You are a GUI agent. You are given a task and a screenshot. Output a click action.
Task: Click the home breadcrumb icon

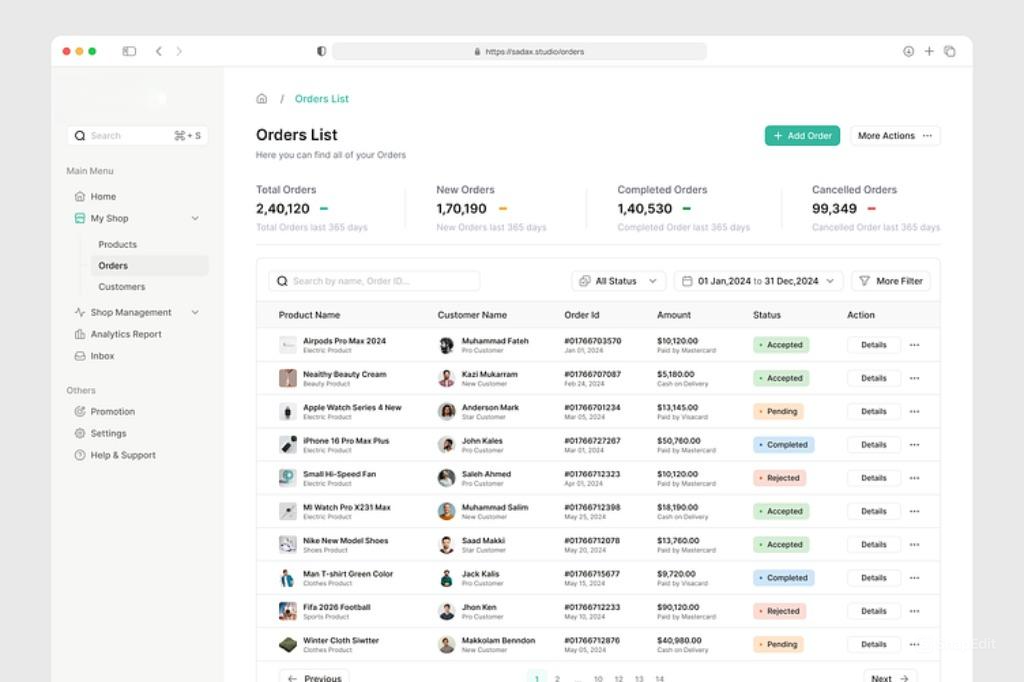[262, 99]
